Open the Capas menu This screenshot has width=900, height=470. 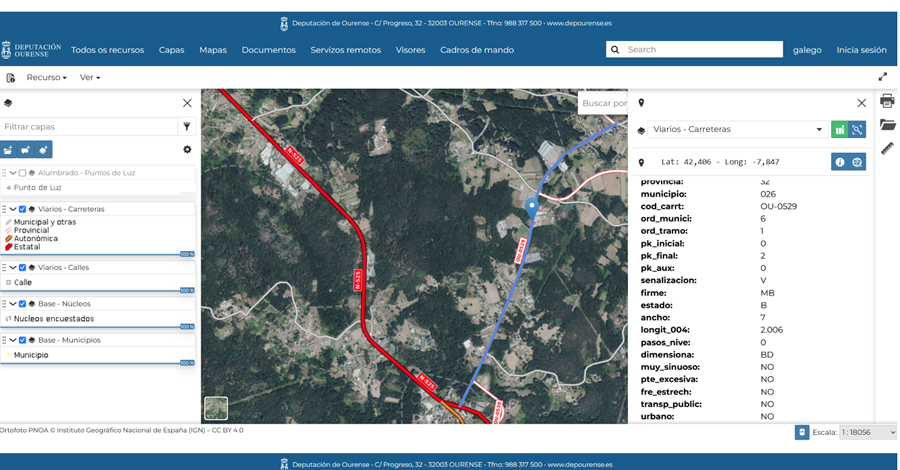tap(171, 50)
